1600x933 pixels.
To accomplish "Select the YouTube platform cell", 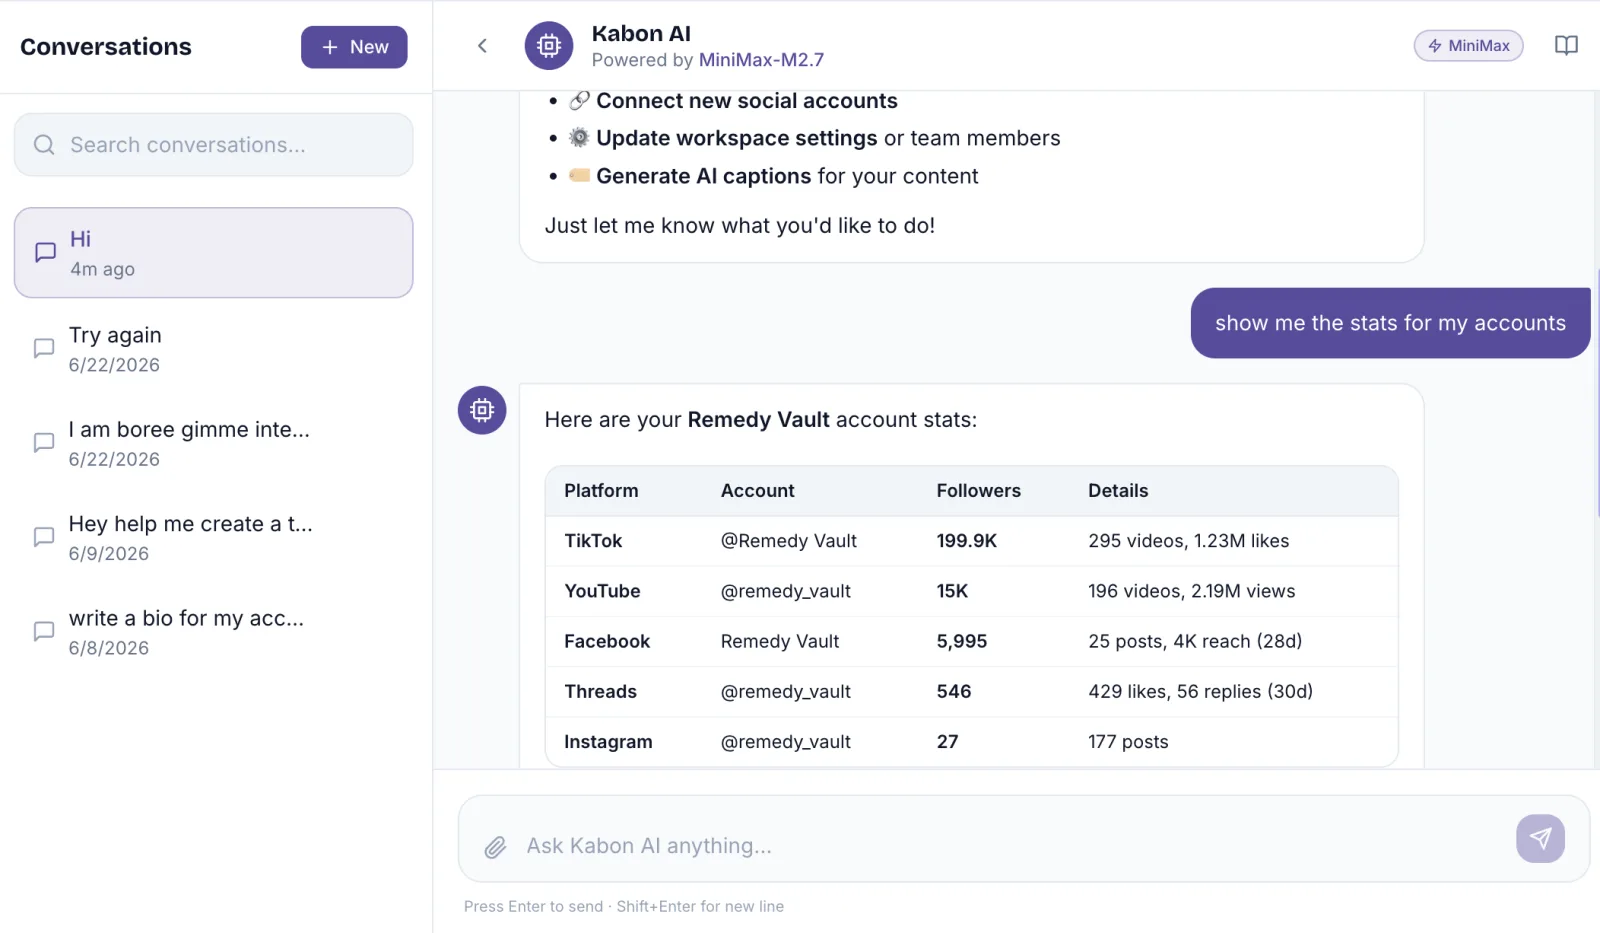I will [x=602, y=591].
